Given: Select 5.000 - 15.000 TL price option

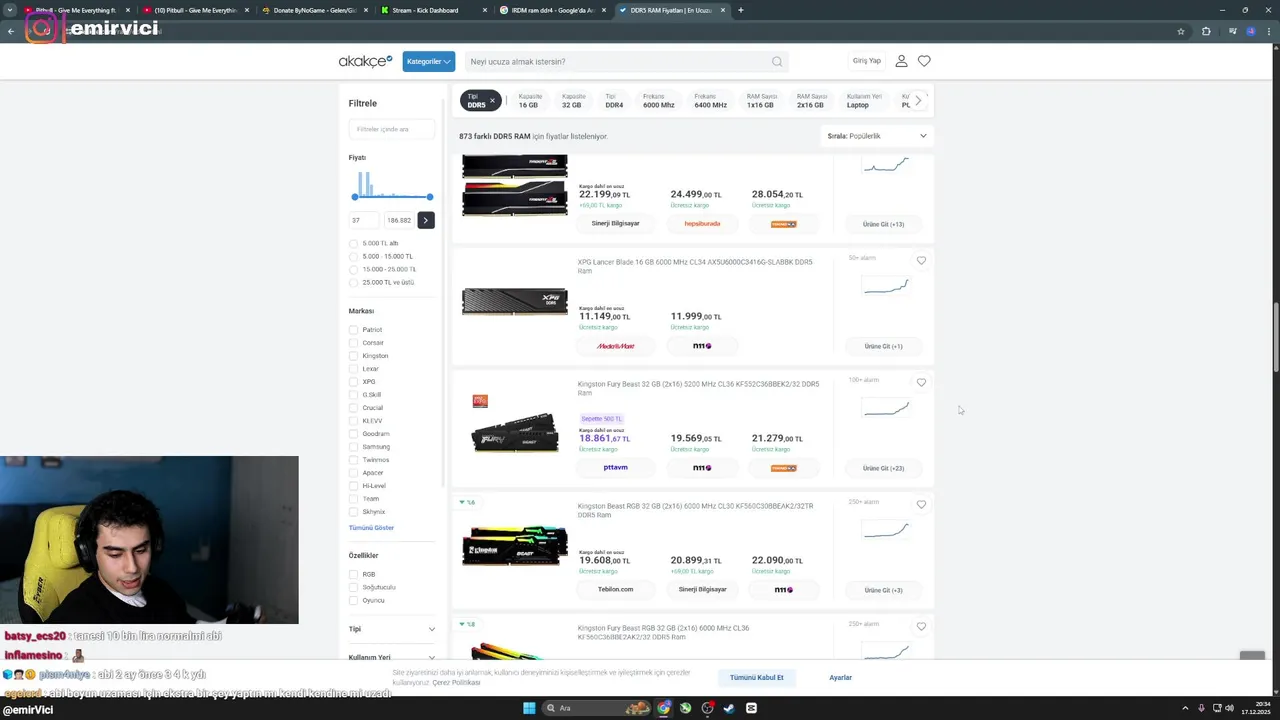Looking at the screenshot, I should tap(354, 256).
